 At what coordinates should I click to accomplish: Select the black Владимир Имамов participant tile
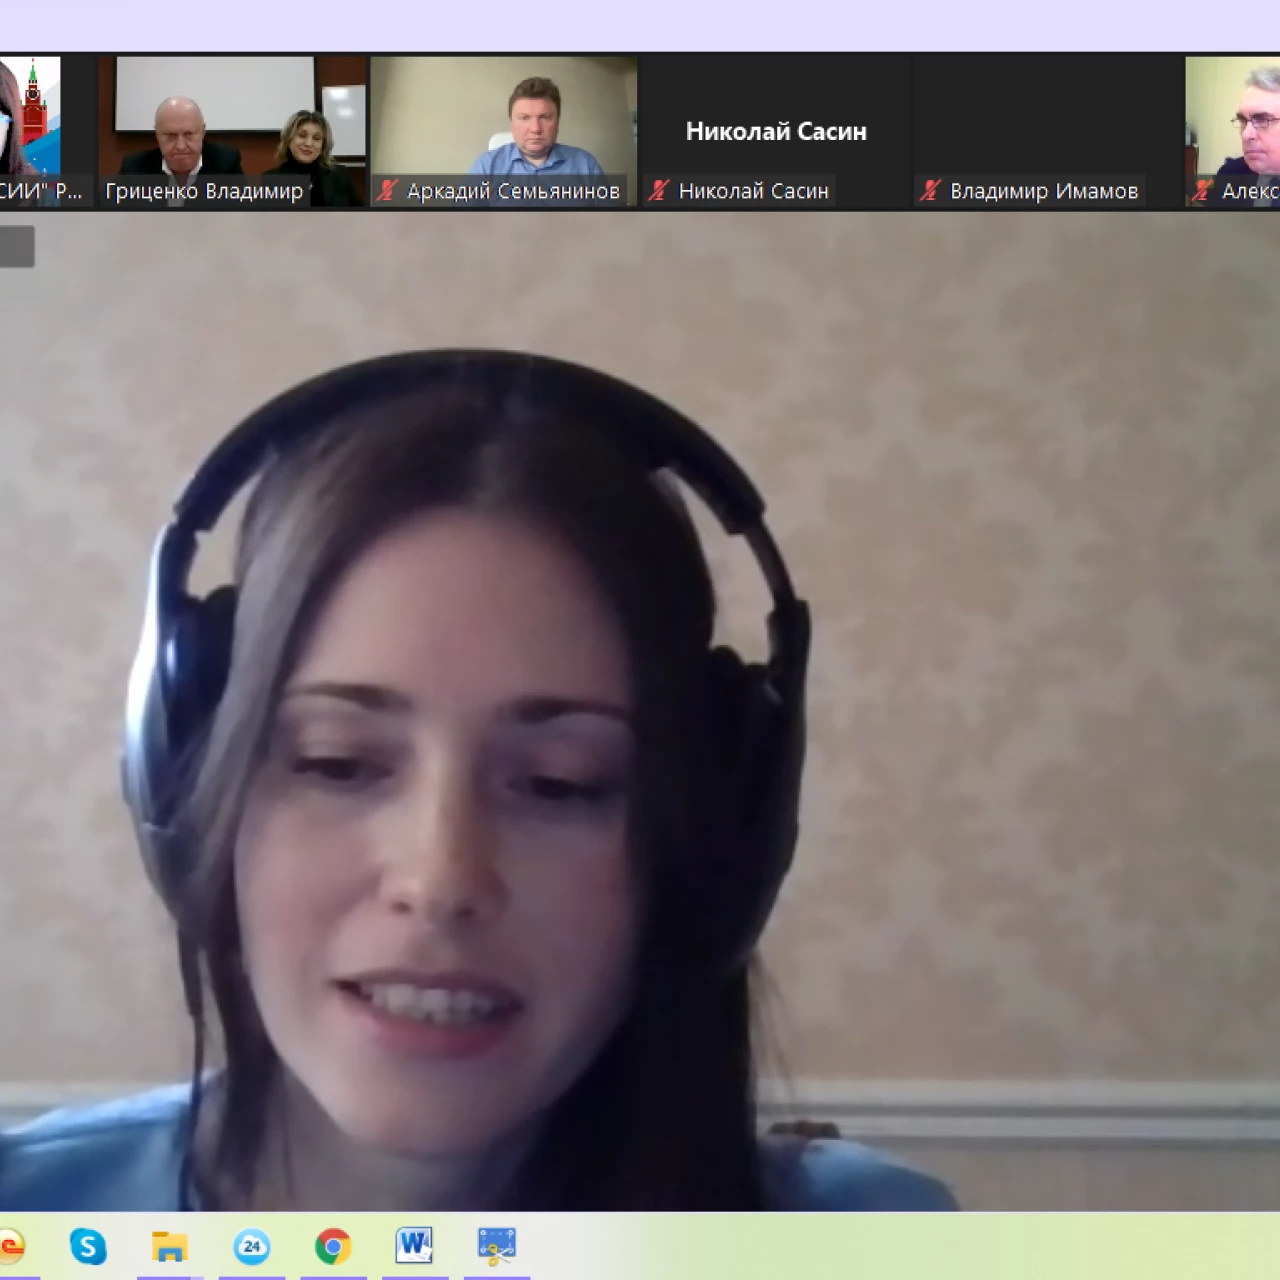click(x=1047, y=120)
